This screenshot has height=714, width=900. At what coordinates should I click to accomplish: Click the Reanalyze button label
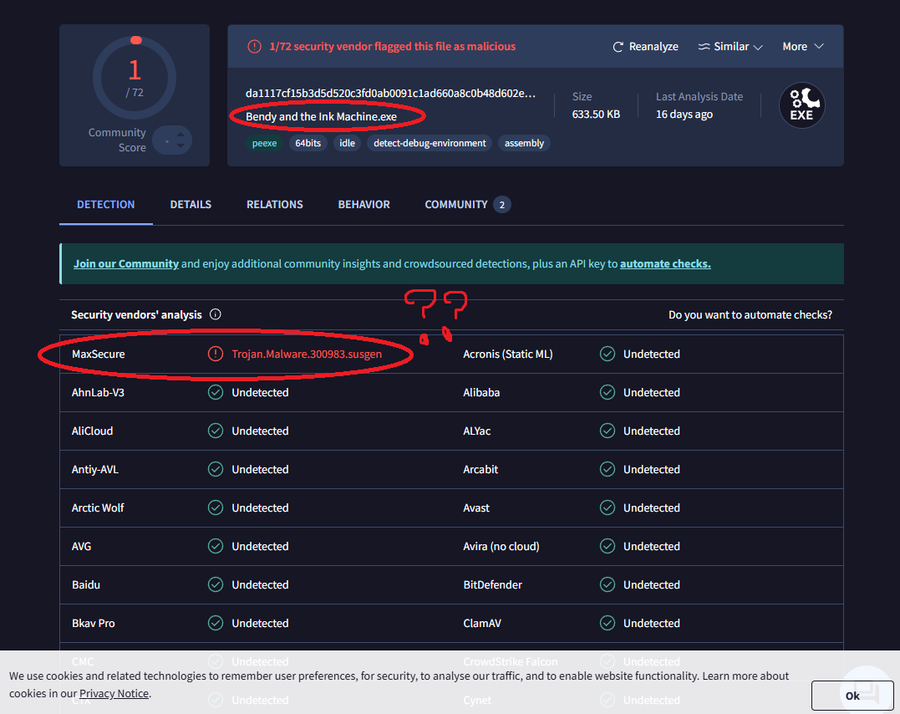[653, 46]
